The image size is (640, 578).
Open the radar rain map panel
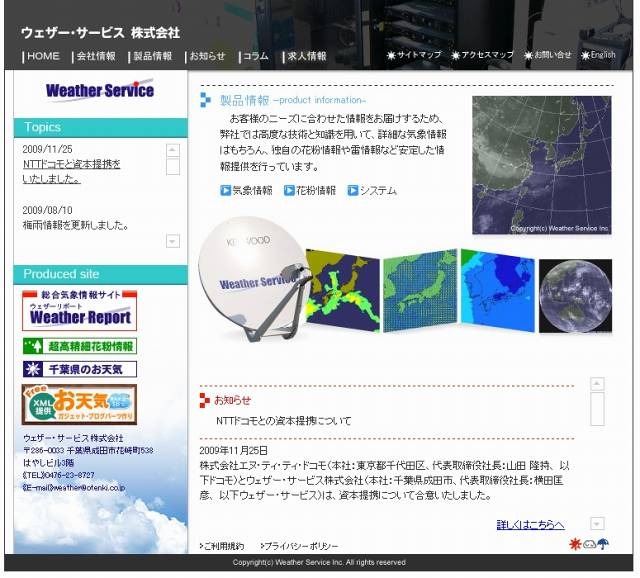(343, 291)
